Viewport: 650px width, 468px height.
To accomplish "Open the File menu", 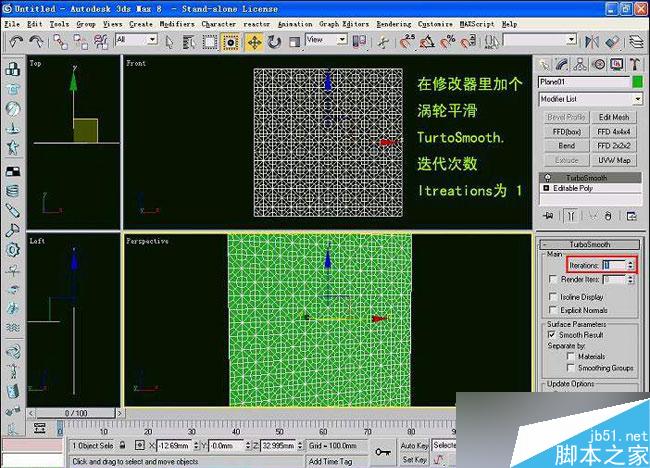I will 12,24.
